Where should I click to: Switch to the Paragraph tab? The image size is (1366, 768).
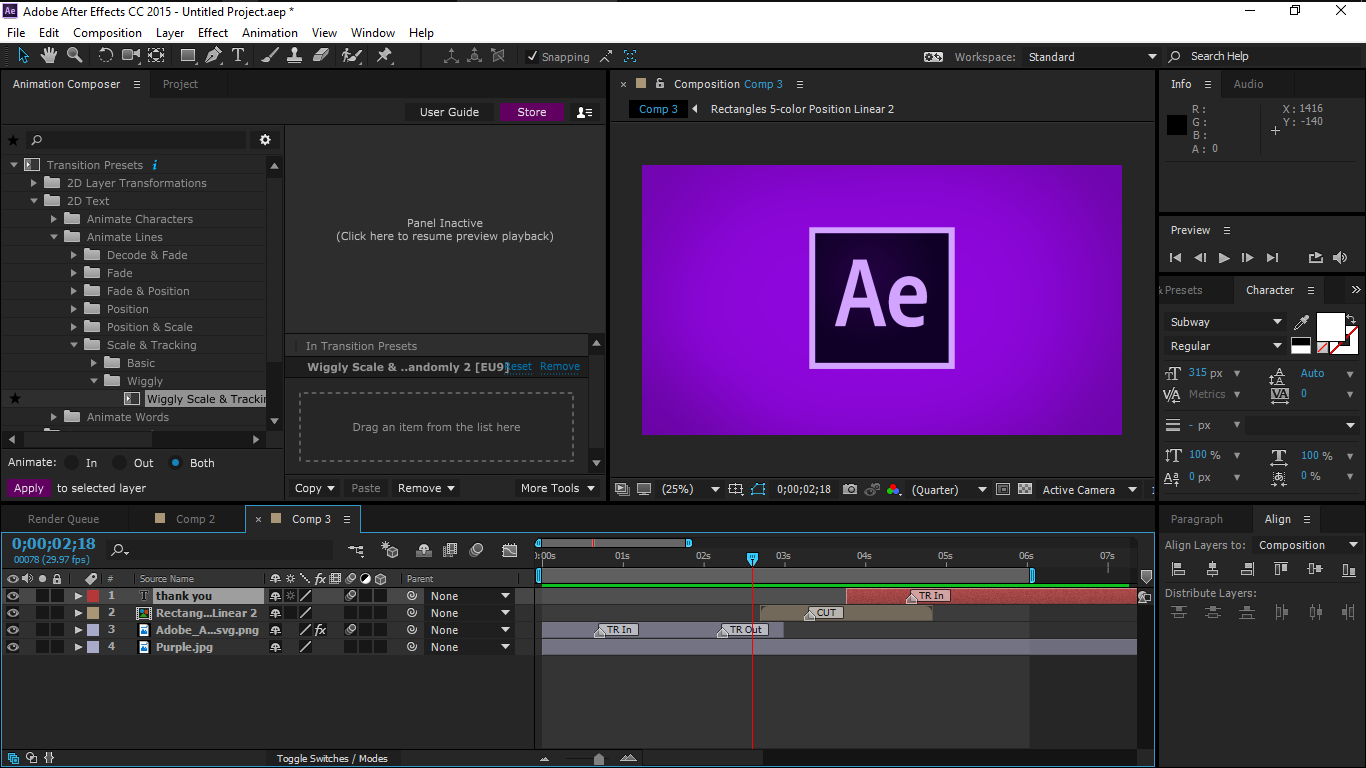pos(1196,519)
